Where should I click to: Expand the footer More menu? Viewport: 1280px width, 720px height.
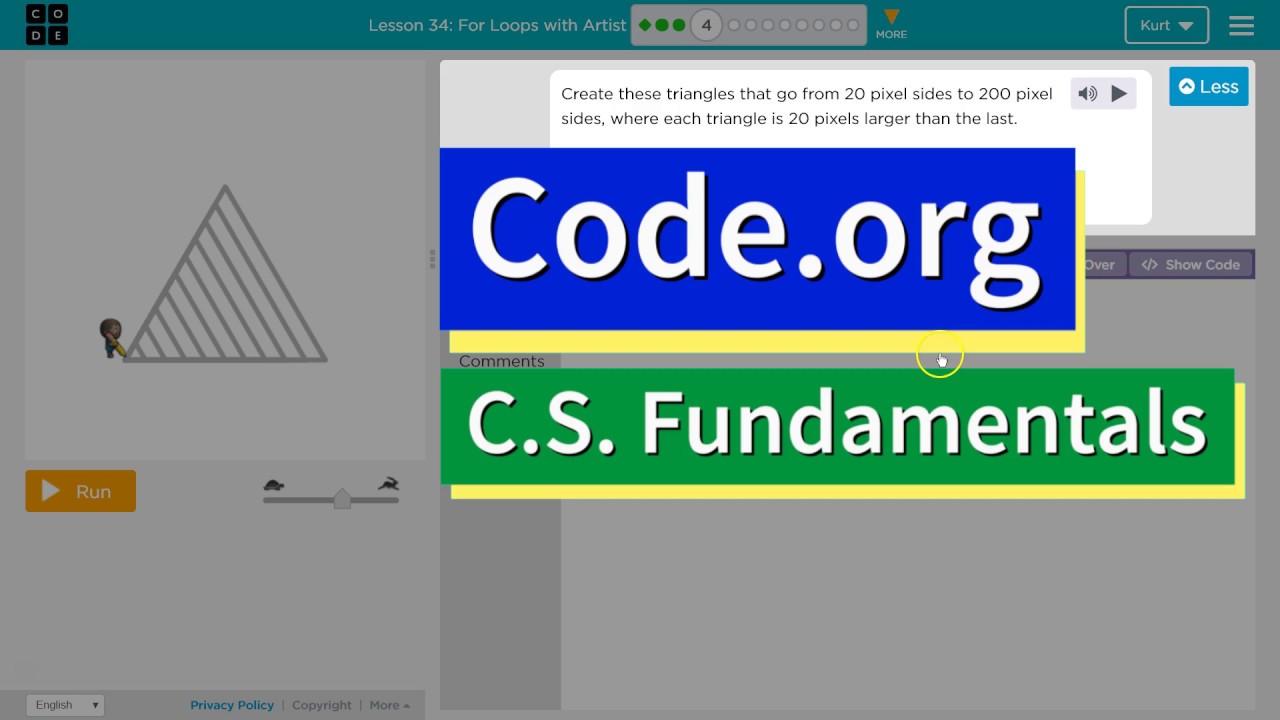[389, 705]
